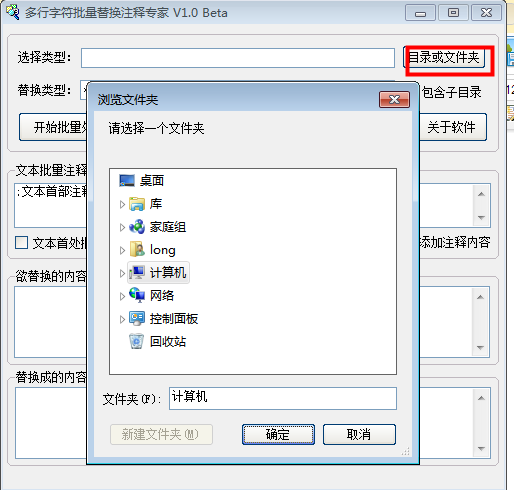Click the long user folder icon
514x490 pixels.
(x=137, y=250)
